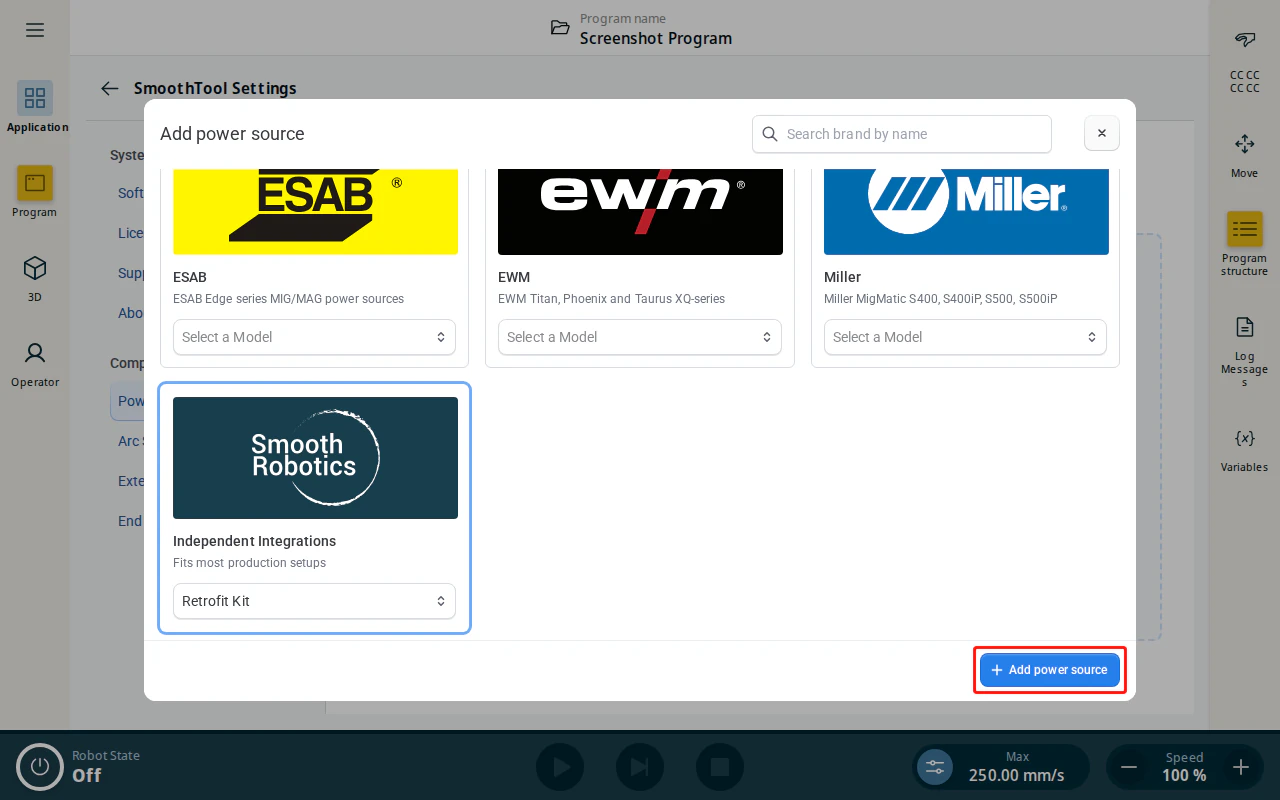The image size is (1280, 800).
Task: Click the ESAB Edge series description
Action: [288, 299]
